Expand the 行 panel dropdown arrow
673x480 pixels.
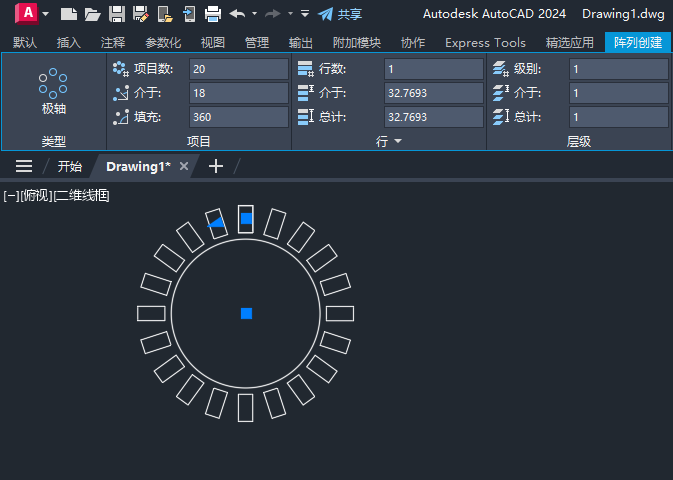point(398,142)
